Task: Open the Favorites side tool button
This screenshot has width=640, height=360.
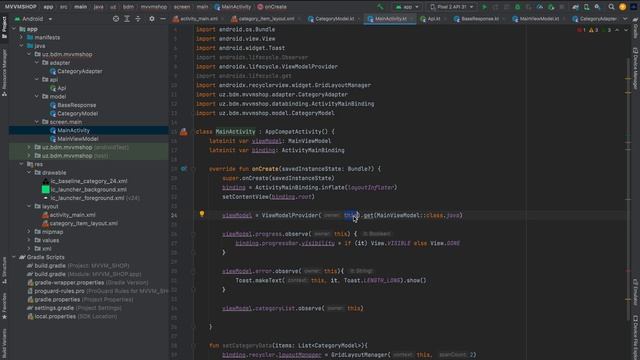Action: (4, 306)
